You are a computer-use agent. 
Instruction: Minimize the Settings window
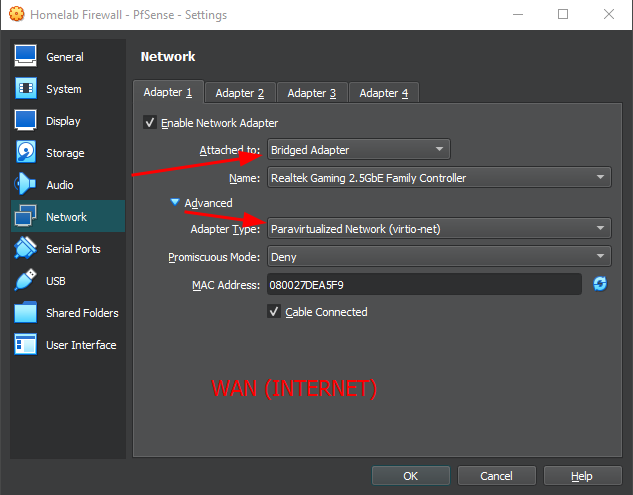[518, 15]
